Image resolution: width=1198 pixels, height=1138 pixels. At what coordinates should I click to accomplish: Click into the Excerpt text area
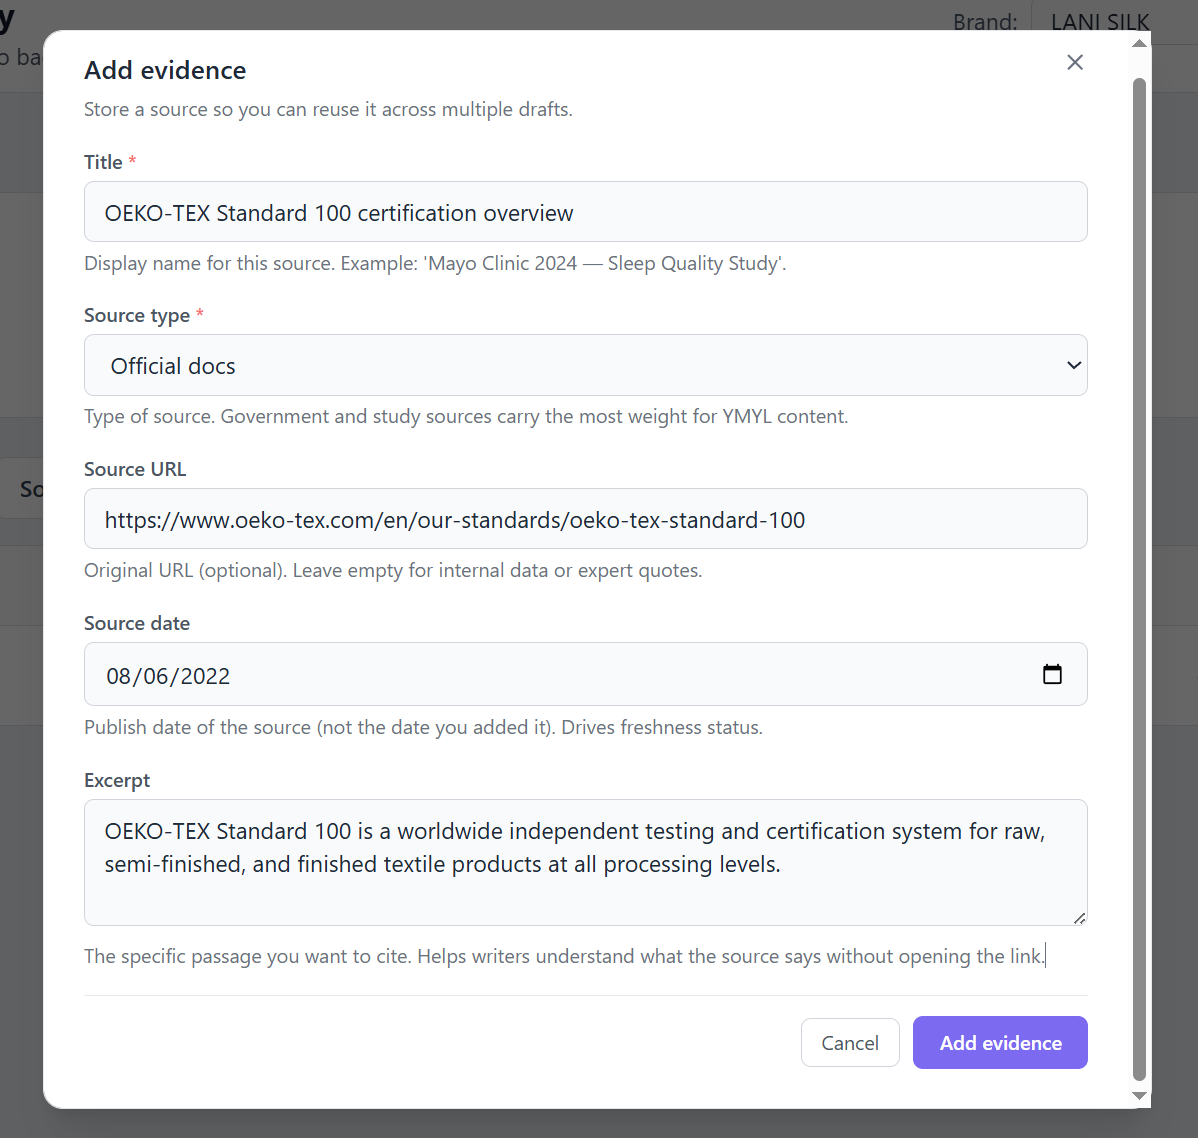tap(585, 863)
